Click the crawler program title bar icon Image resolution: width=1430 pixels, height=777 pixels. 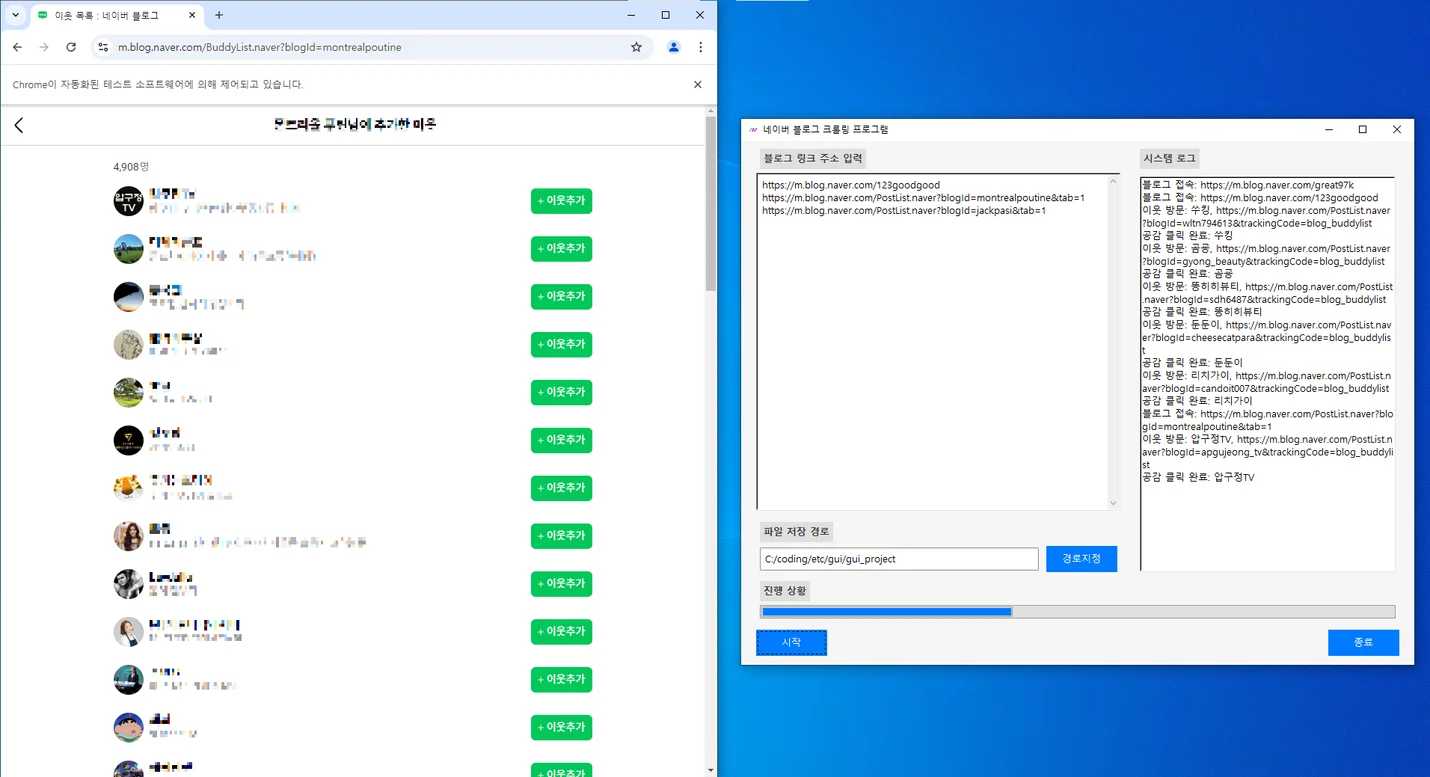753,130
